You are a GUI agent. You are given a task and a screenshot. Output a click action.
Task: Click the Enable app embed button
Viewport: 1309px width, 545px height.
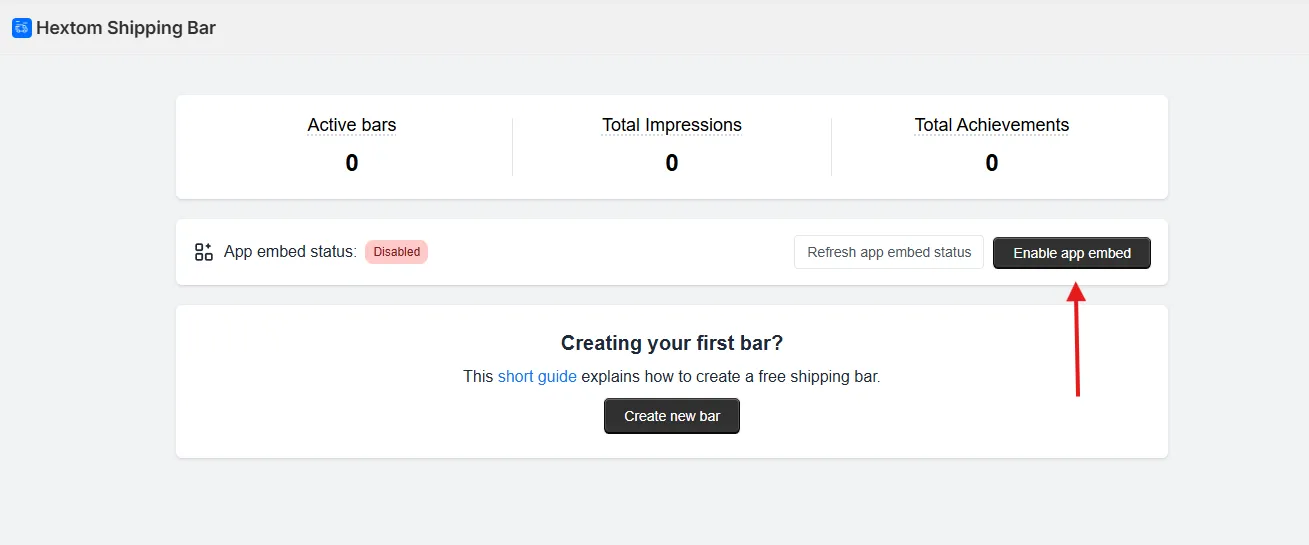(x=1072, y=253)
